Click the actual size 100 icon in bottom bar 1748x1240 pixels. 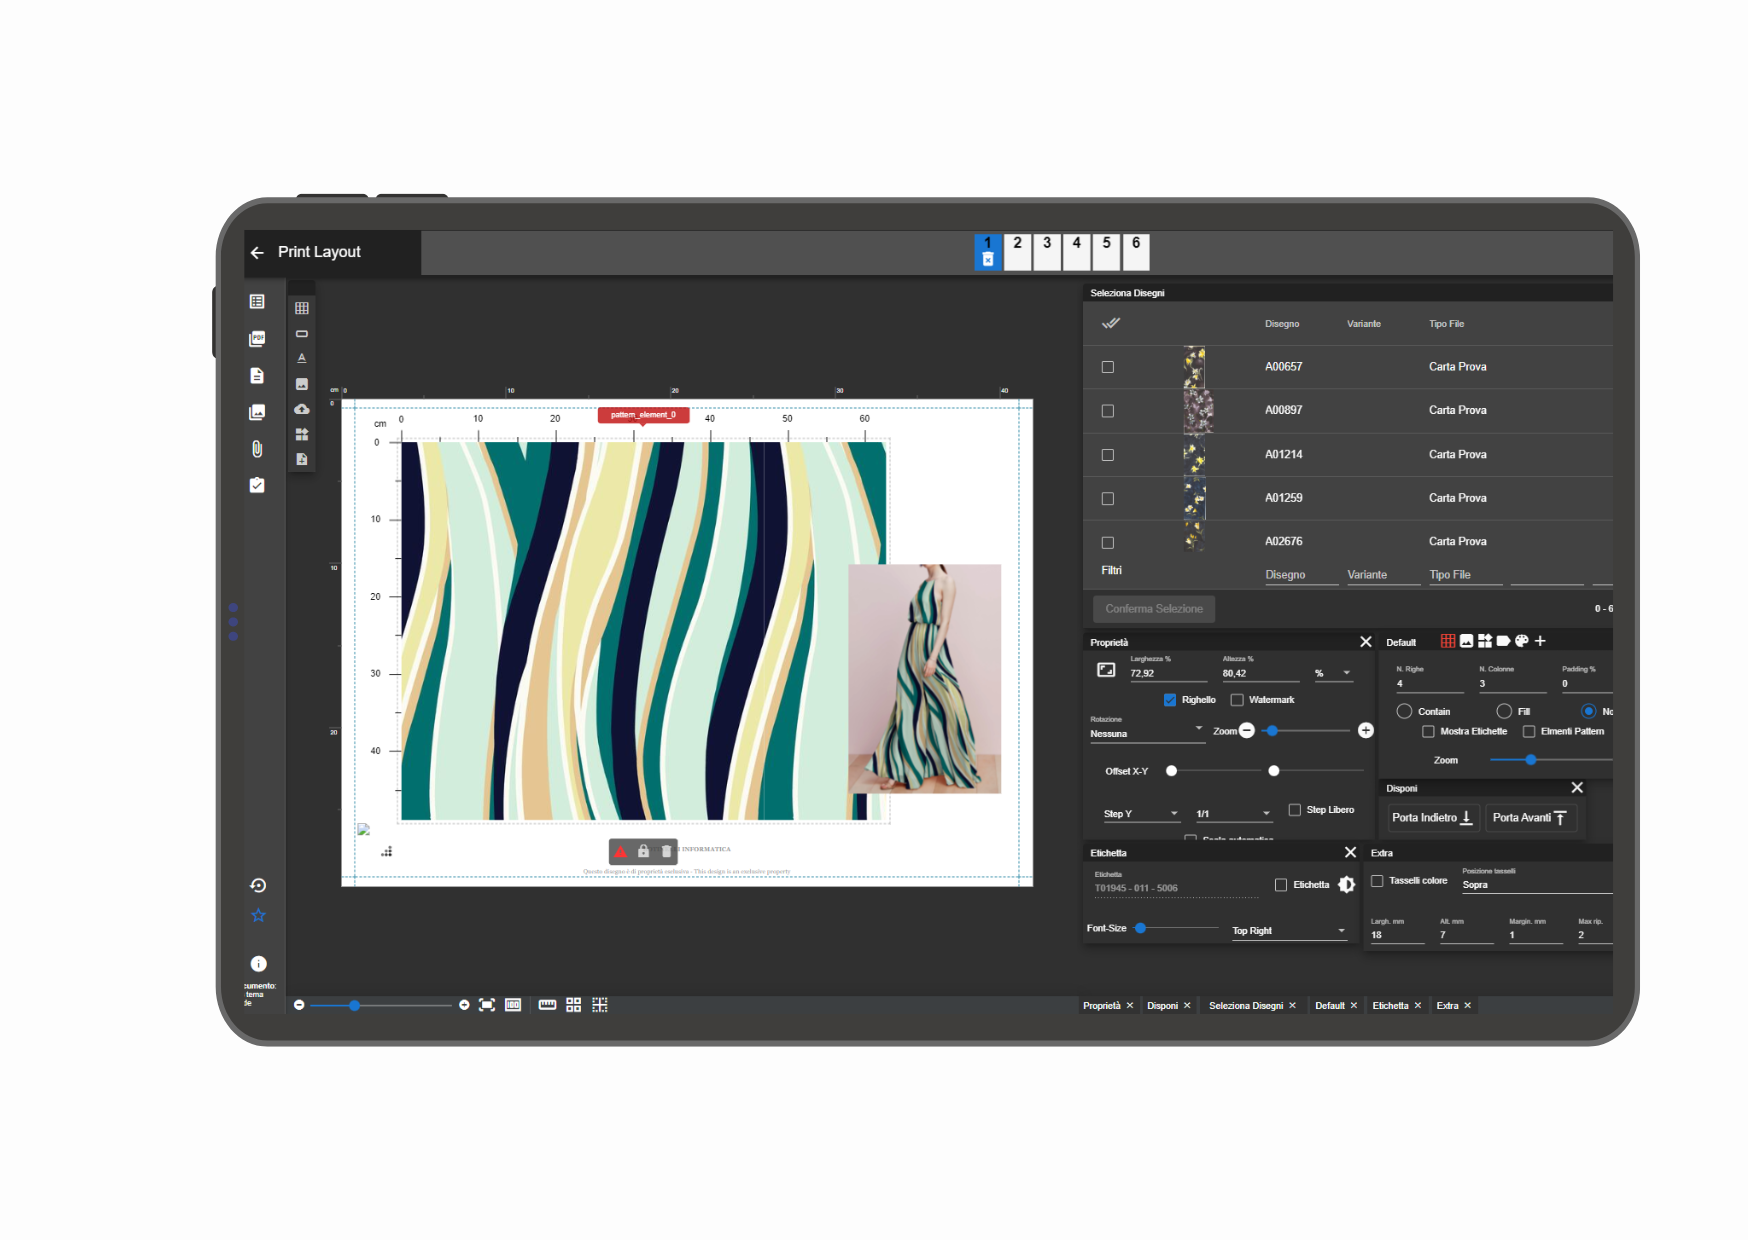coord(513,1005)
